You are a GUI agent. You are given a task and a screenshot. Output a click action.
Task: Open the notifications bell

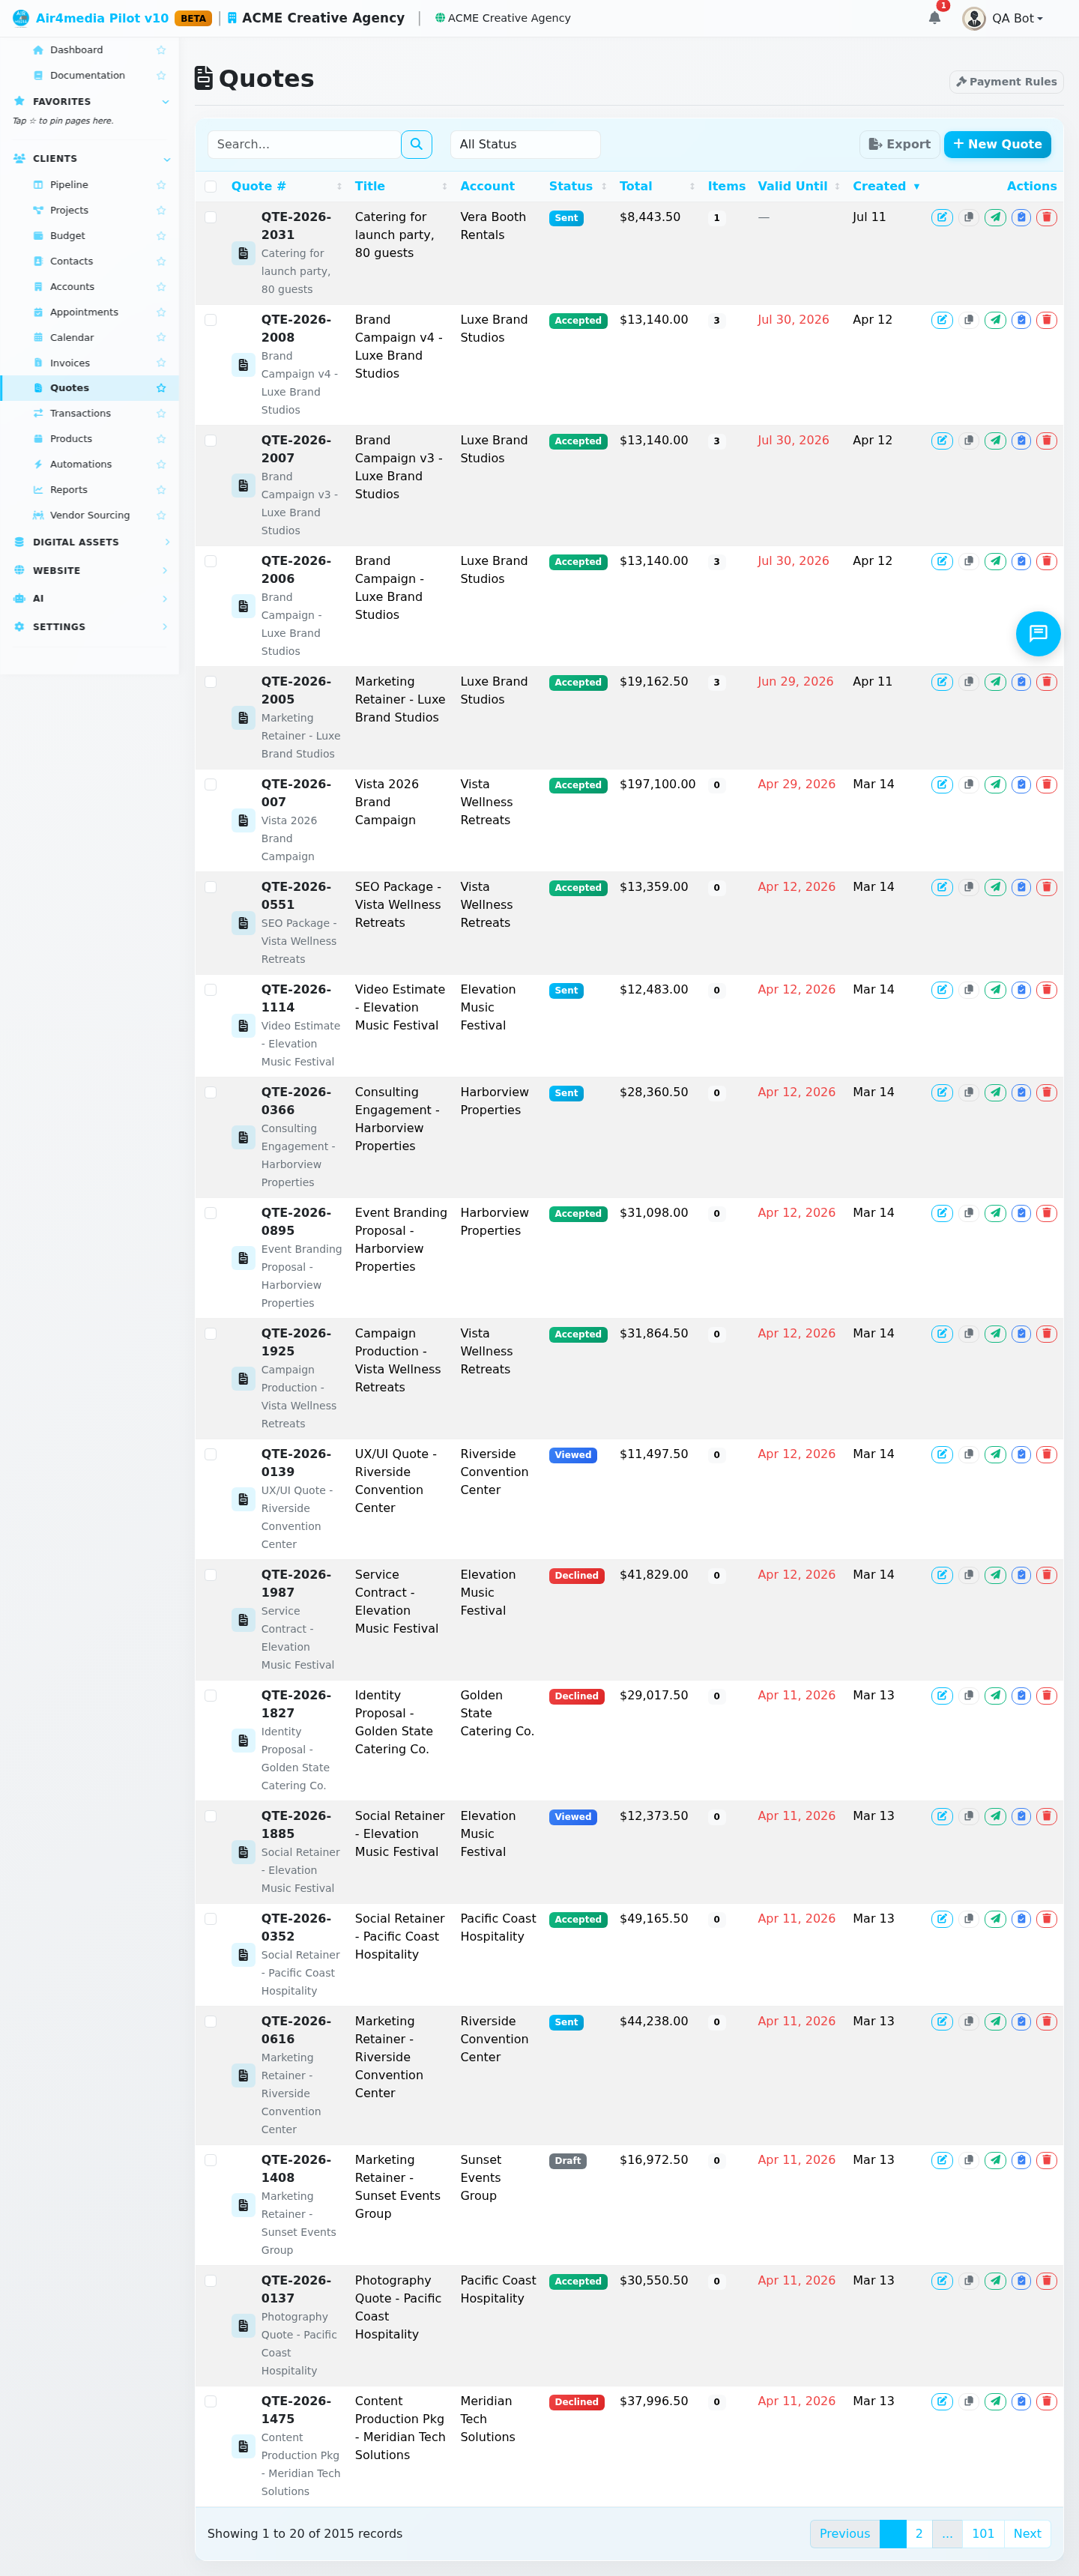tap(934, 18)
